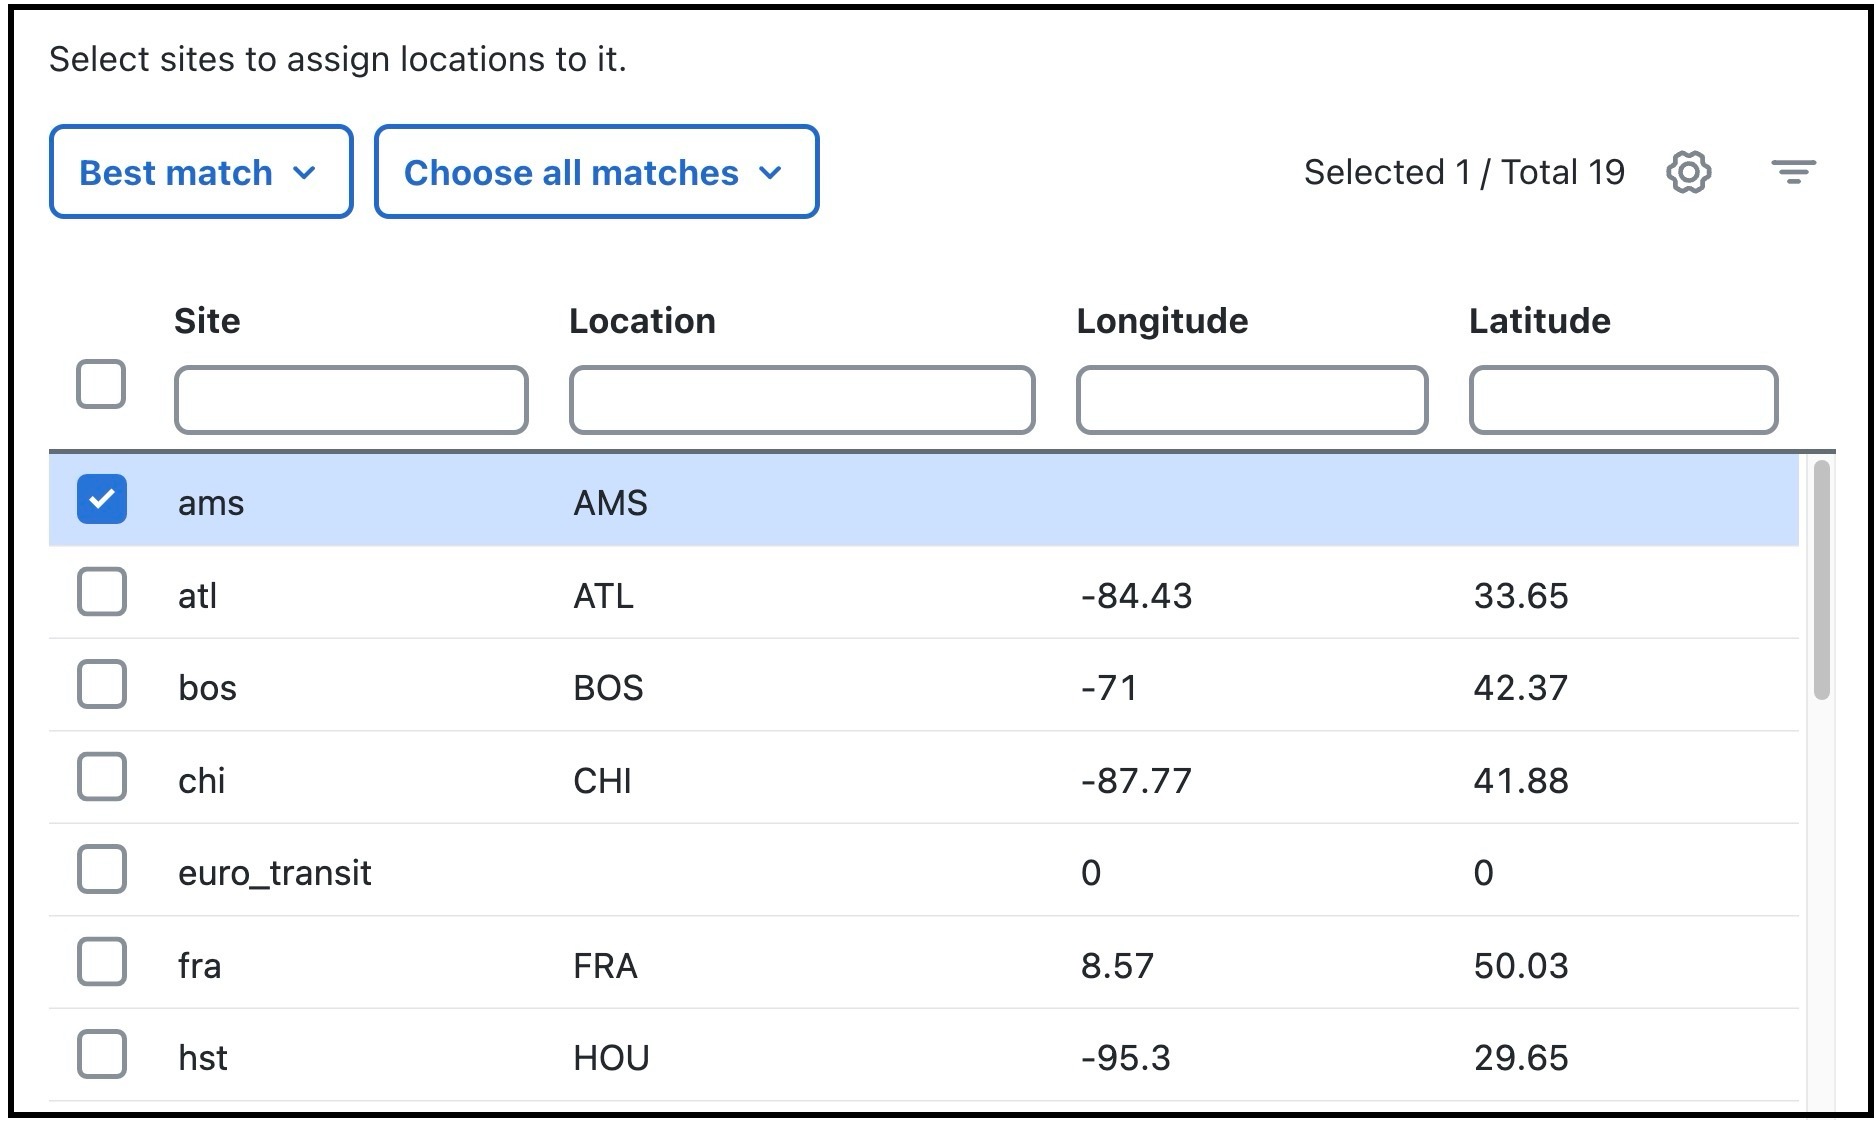Image resolution: width=1876 pixels, height=1132 pixels.
Task: Select the hst site checkbox
Action: click(x=102, y=1054)
